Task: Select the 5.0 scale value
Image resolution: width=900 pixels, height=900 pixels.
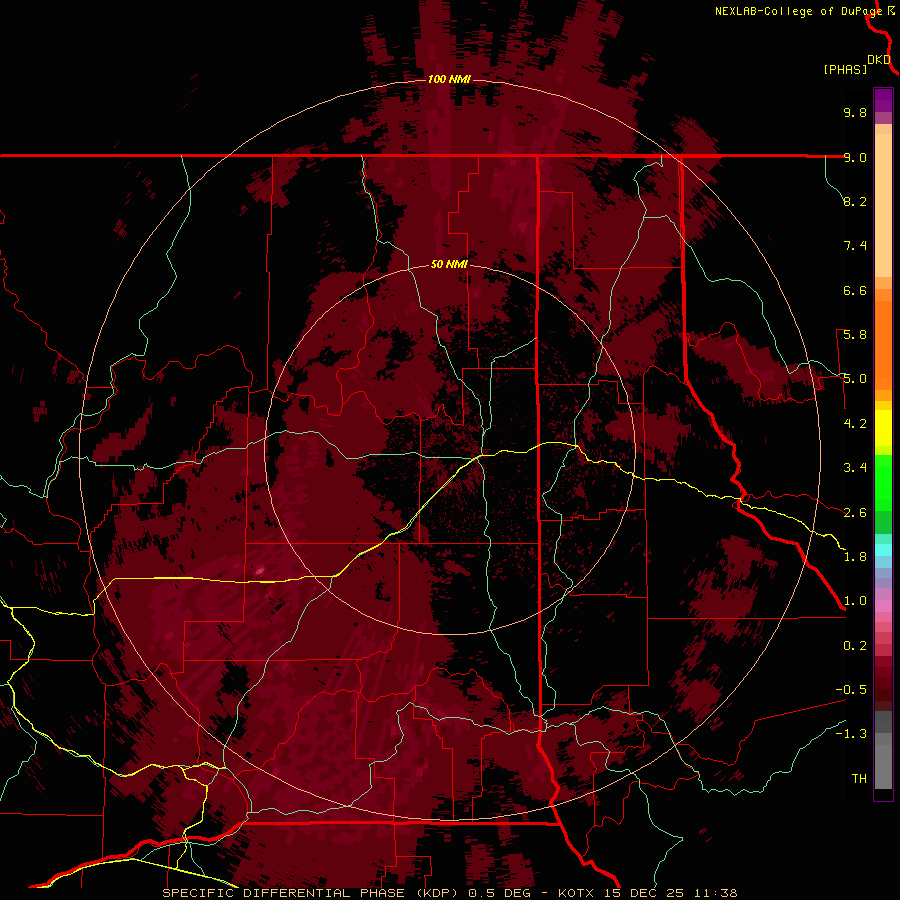Action: [855, 379]
